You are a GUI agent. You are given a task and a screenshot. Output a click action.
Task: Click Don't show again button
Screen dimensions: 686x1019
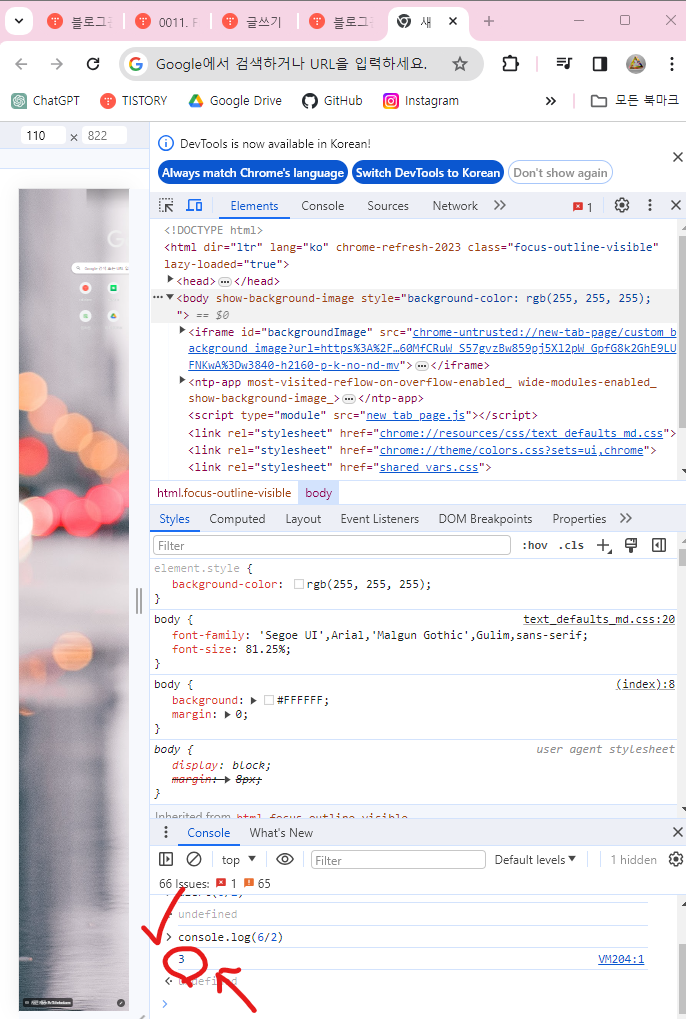[x=560, y=173]
